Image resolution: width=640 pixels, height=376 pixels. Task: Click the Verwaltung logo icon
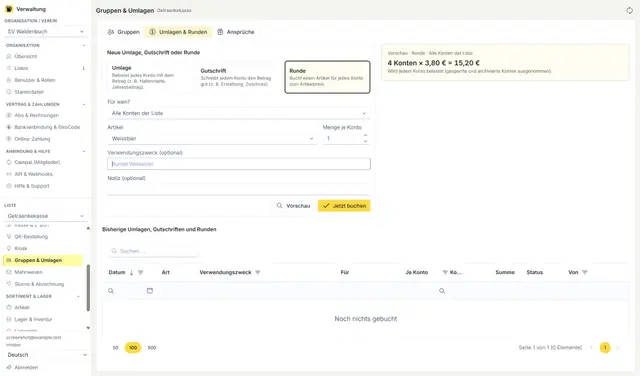pyautogui.click(x=9, y=9)
